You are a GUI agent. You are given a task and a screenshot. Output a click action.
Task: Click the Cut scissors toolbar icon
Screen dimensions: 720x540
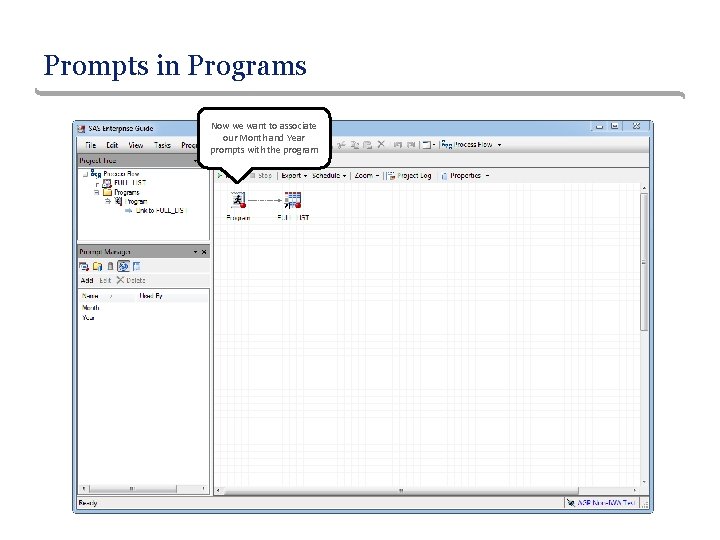click(341, 145)
